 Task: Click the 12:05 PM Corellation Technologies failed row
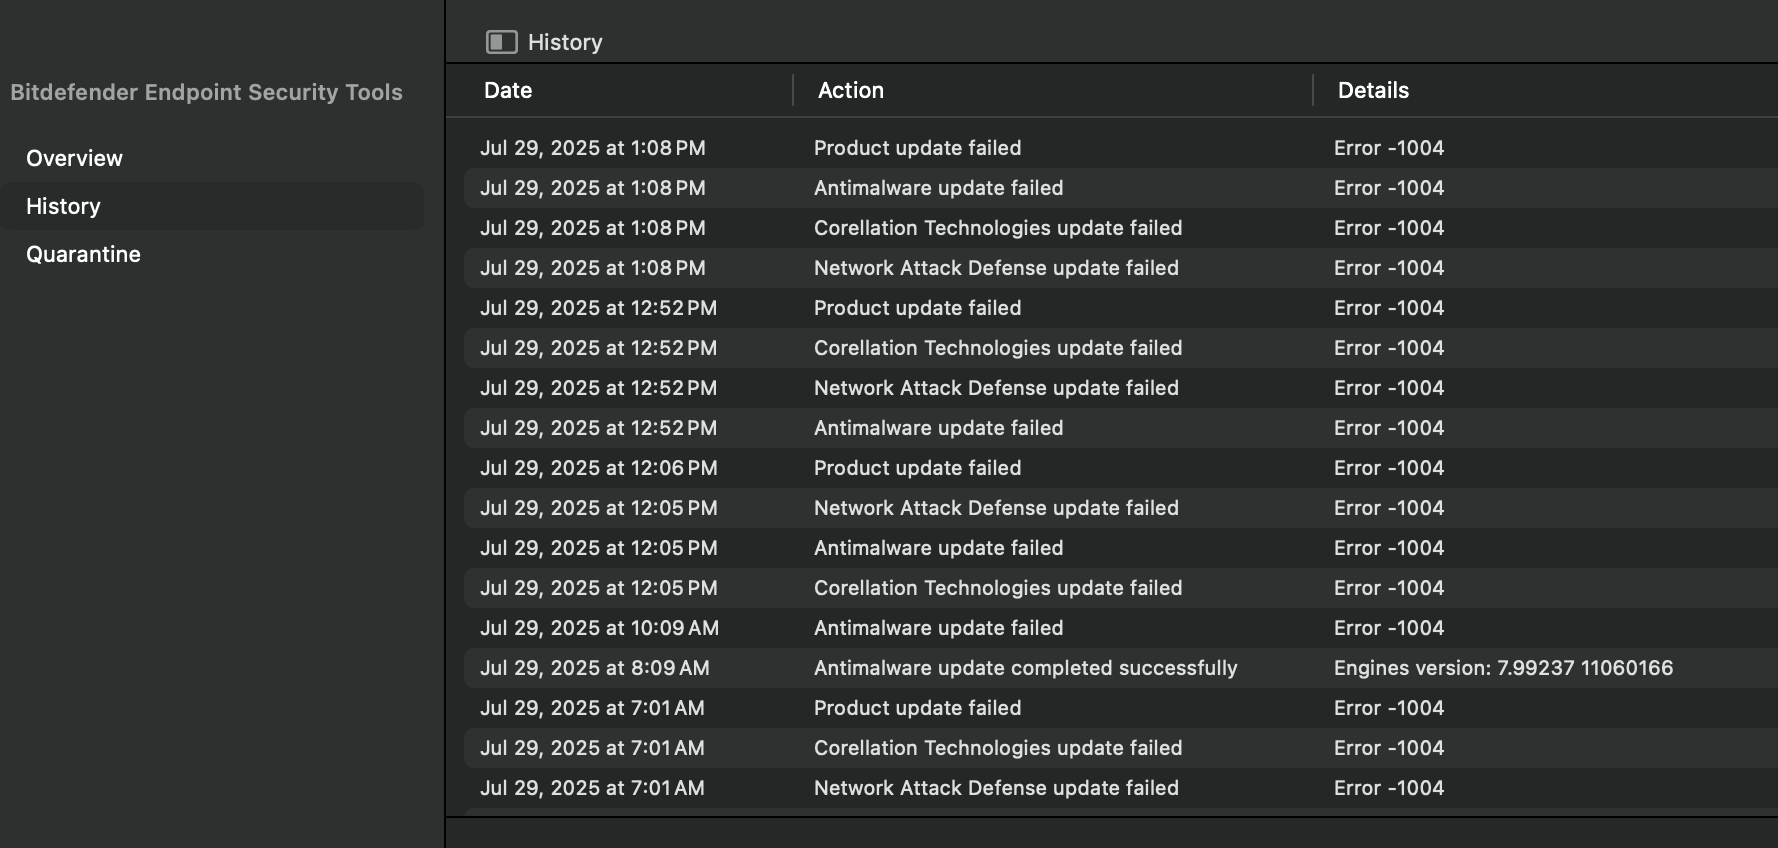(997, 588)
